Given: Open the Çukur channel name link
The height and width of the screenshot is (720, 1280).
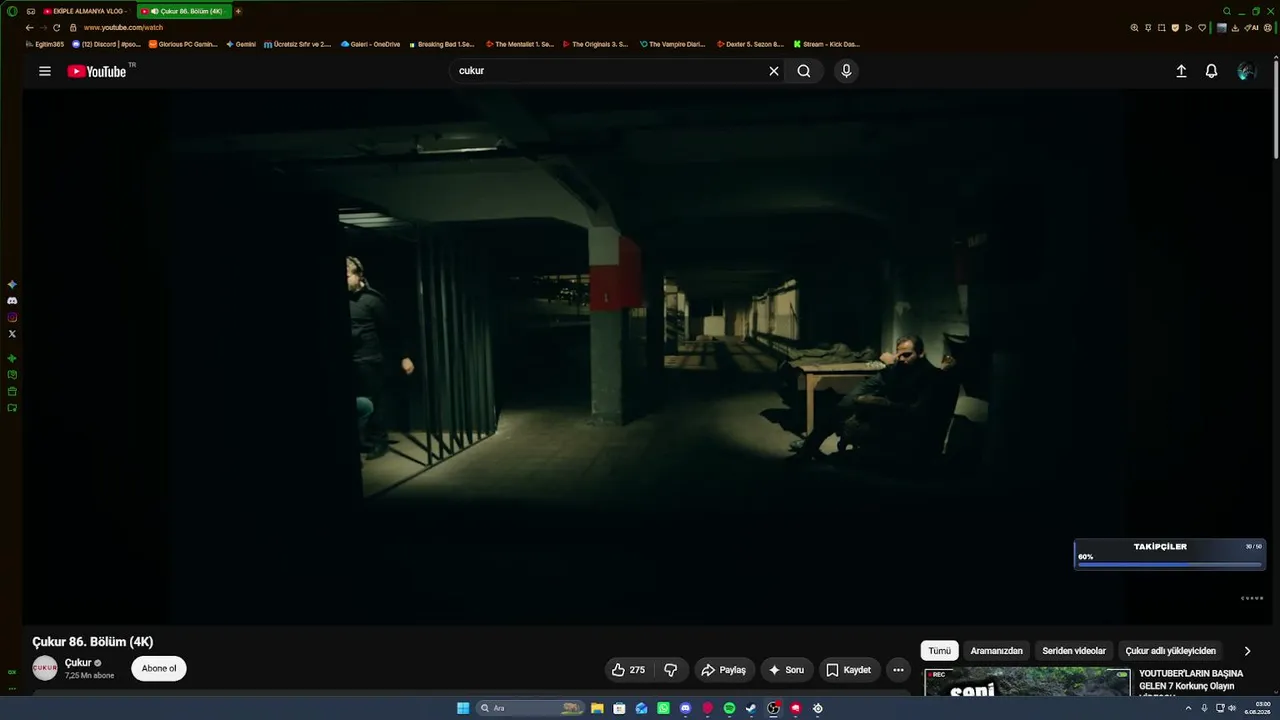Looking at the screenshot, I should click(x=78, y=663).
